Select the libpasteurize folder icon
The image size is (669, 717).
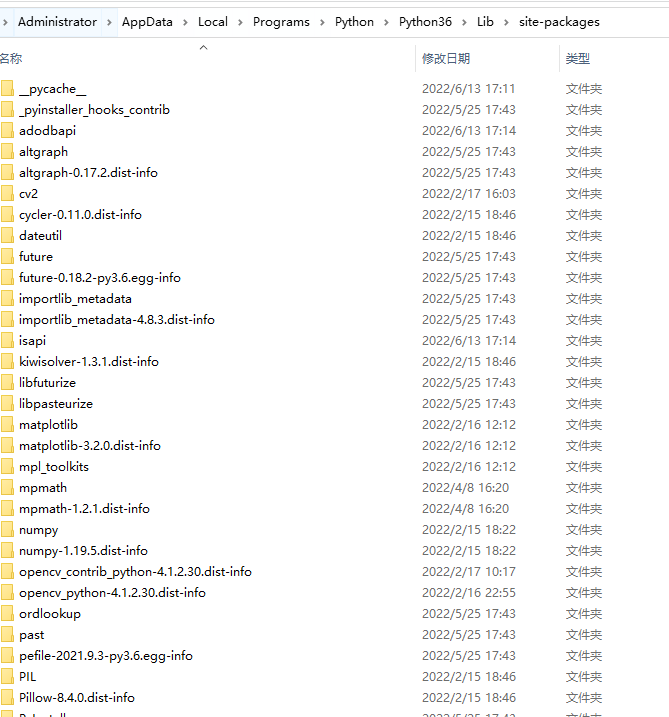click(7, 404)
